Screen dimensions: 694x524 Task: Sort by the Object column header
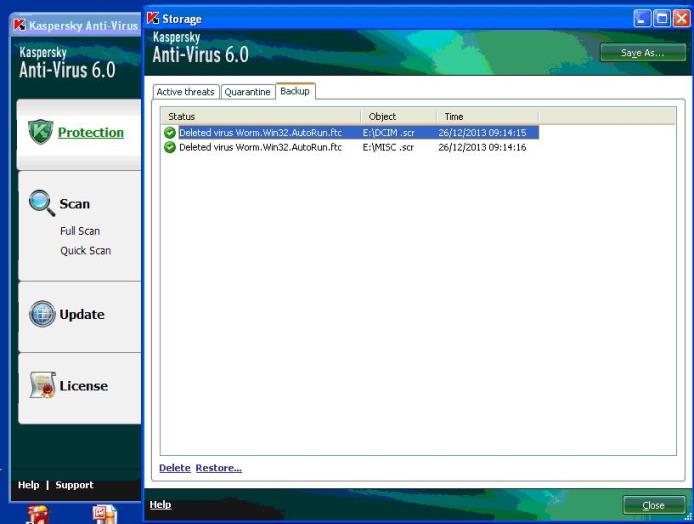pos(399,116)
